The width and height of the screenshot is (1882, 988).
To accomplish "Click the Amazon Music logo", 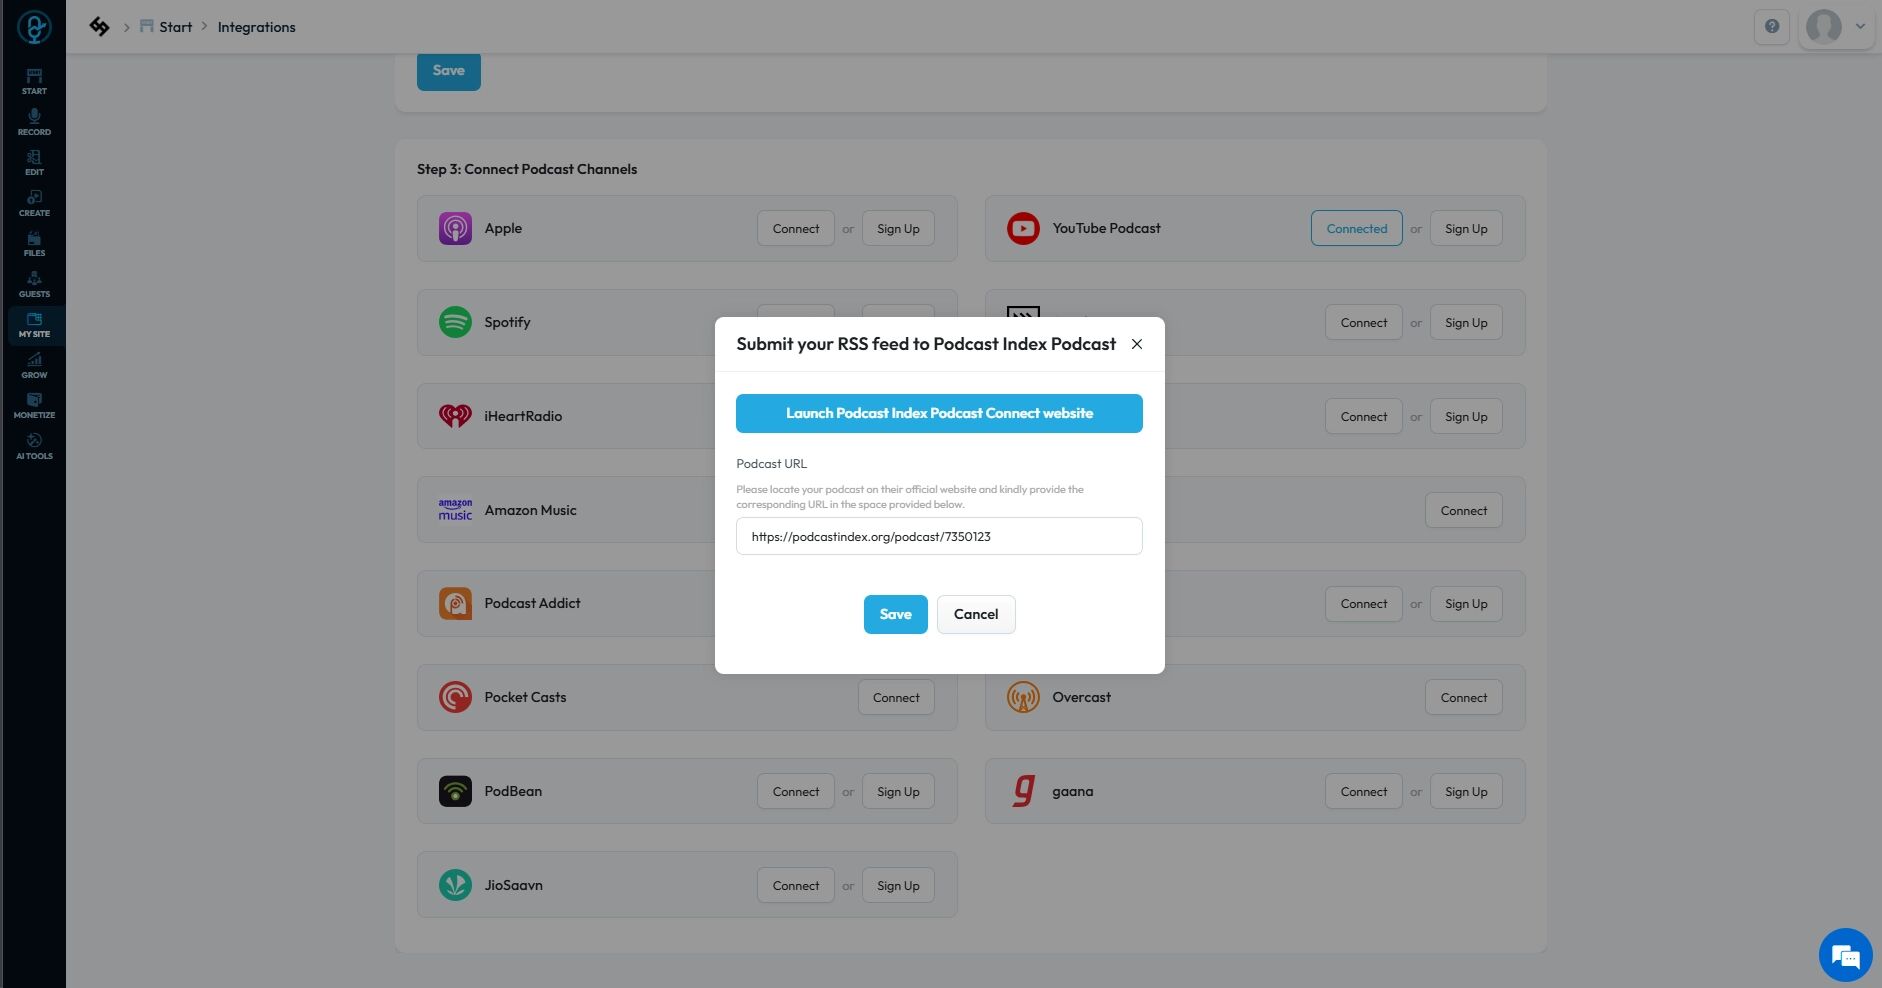I will (x=455, y=510).
